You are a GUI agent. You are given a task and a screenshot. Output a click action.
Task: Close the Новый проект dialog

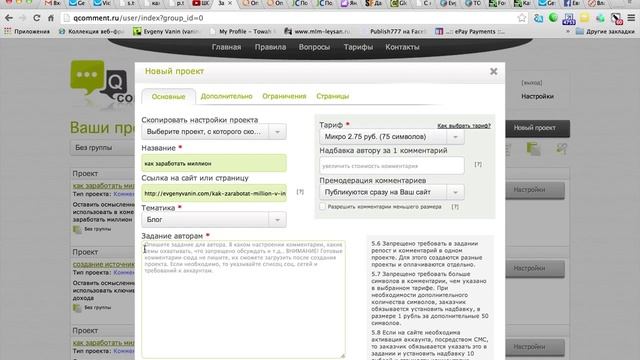click(x=493, y=71)
